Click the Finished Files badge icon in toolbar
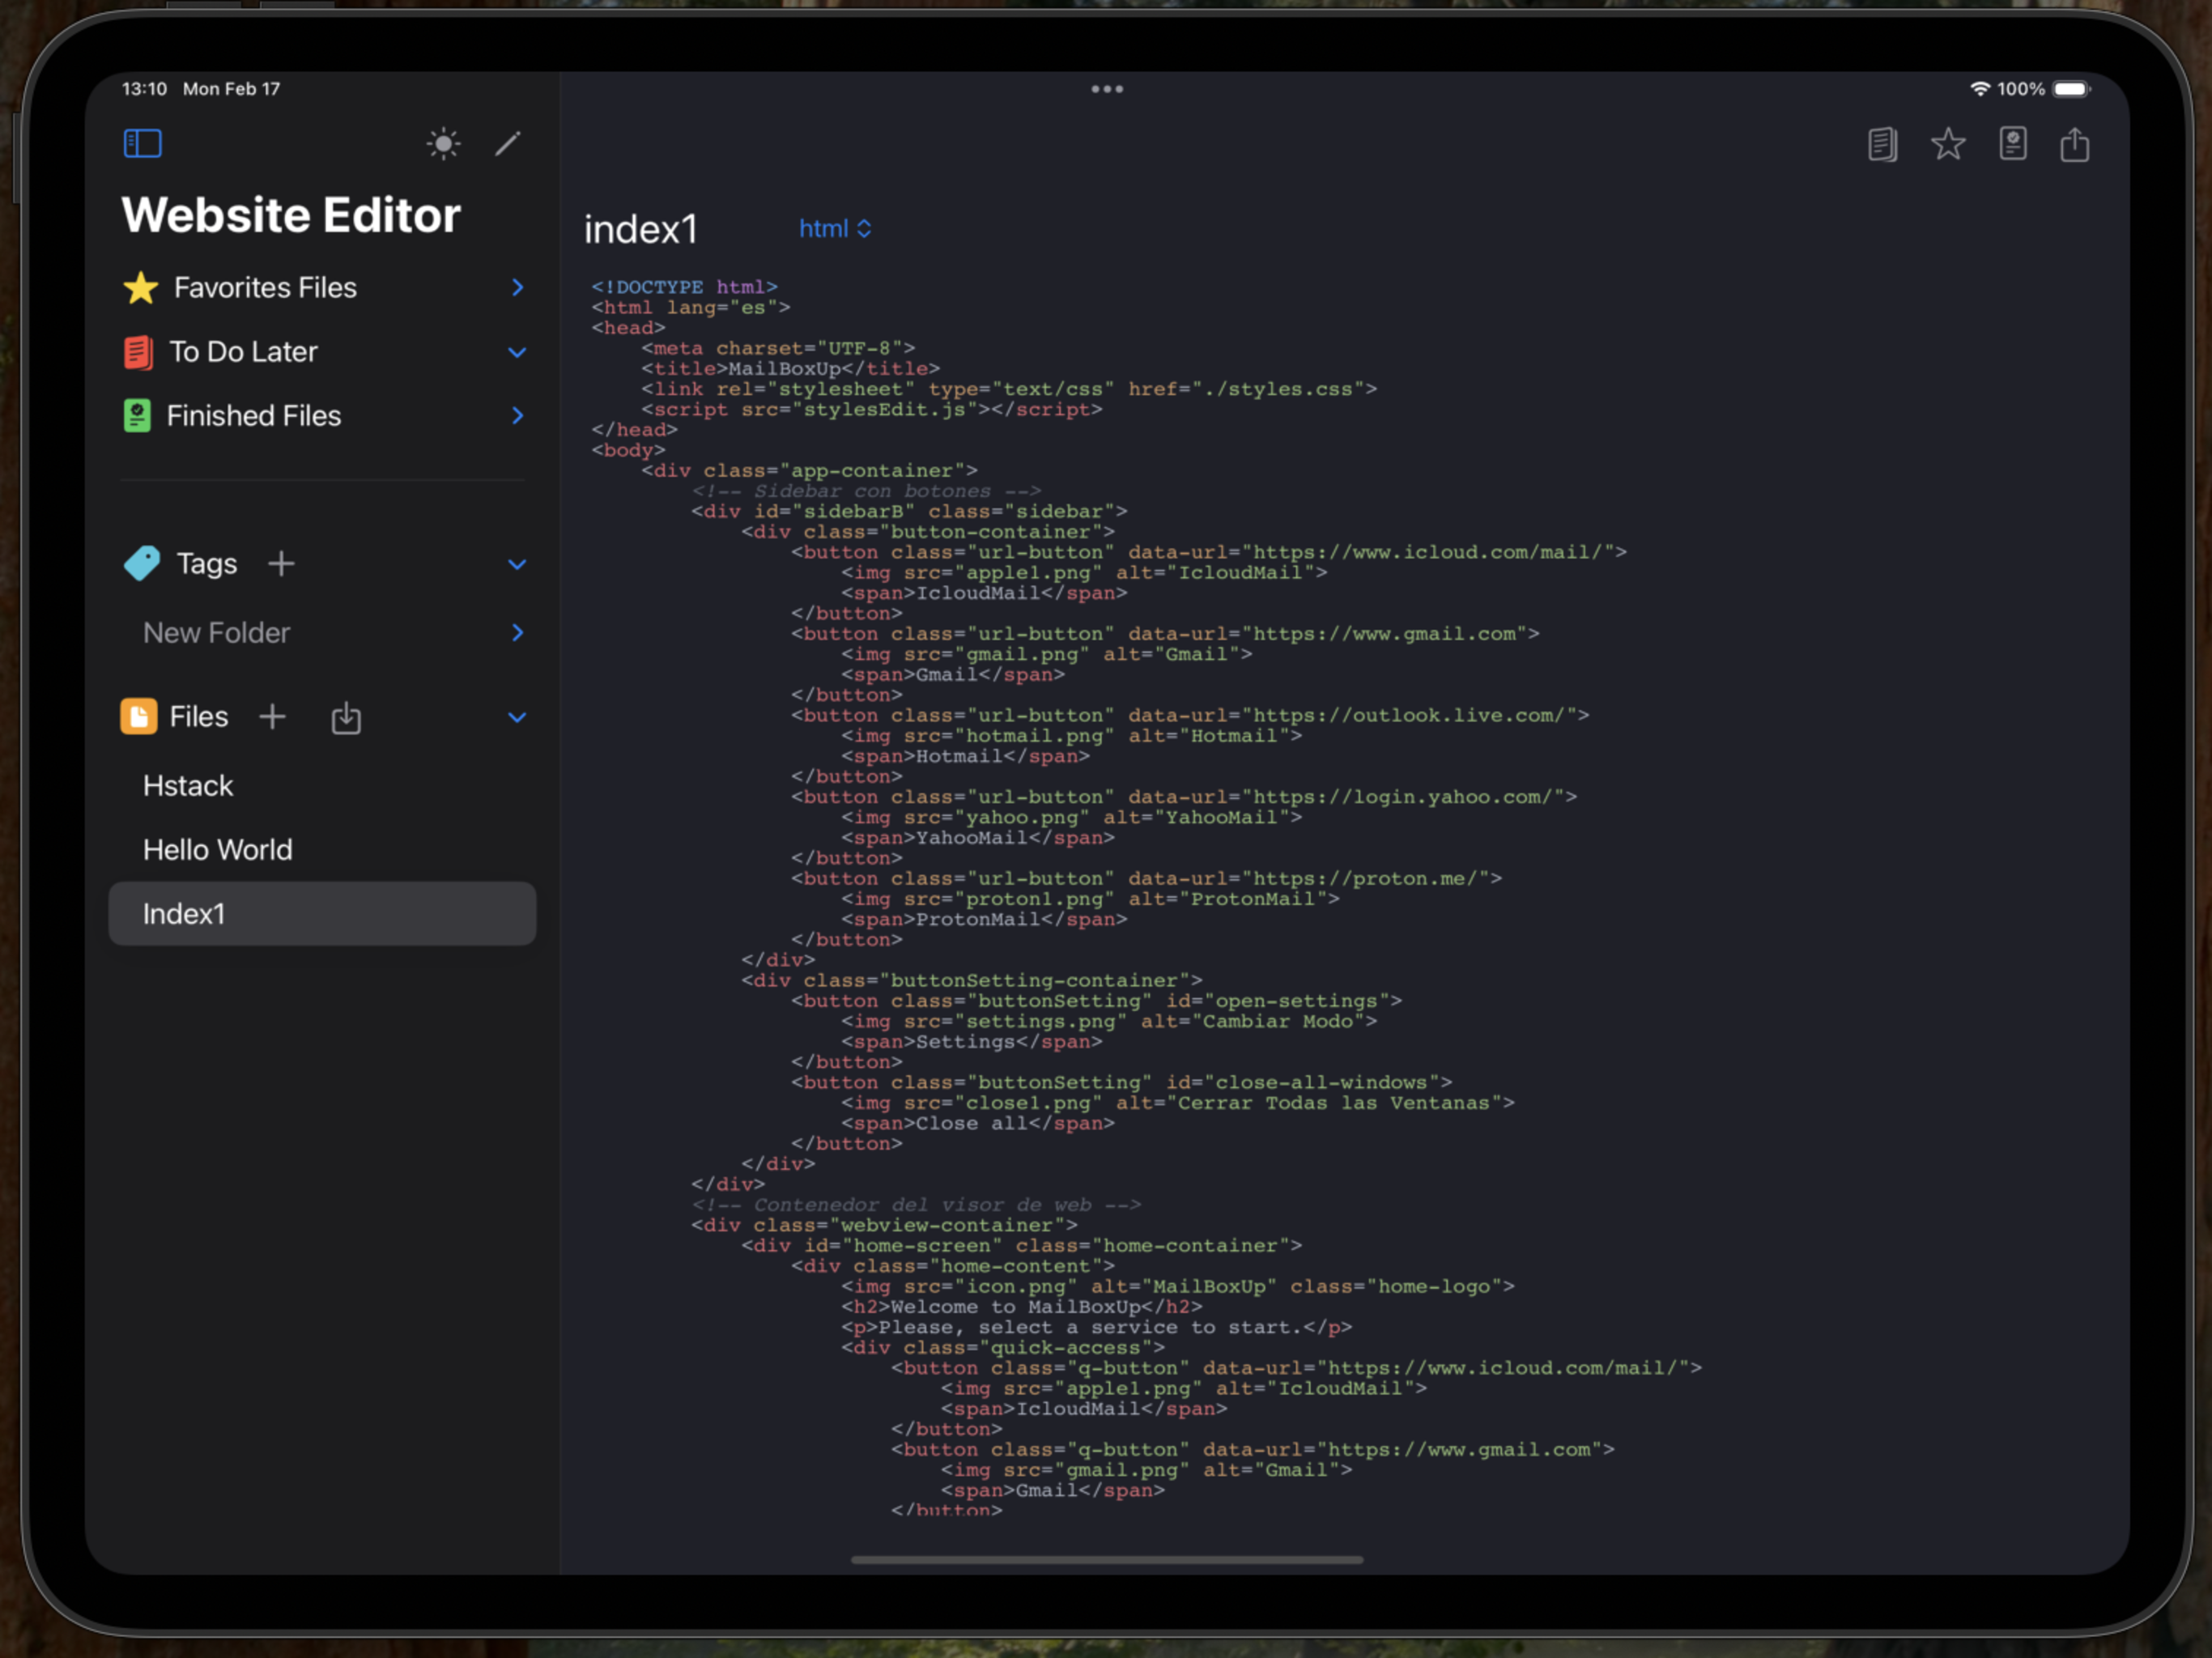Image resolution: width=2212 pixels, height=1658 pixels. pyautogui.click(x=2012, y=144)
